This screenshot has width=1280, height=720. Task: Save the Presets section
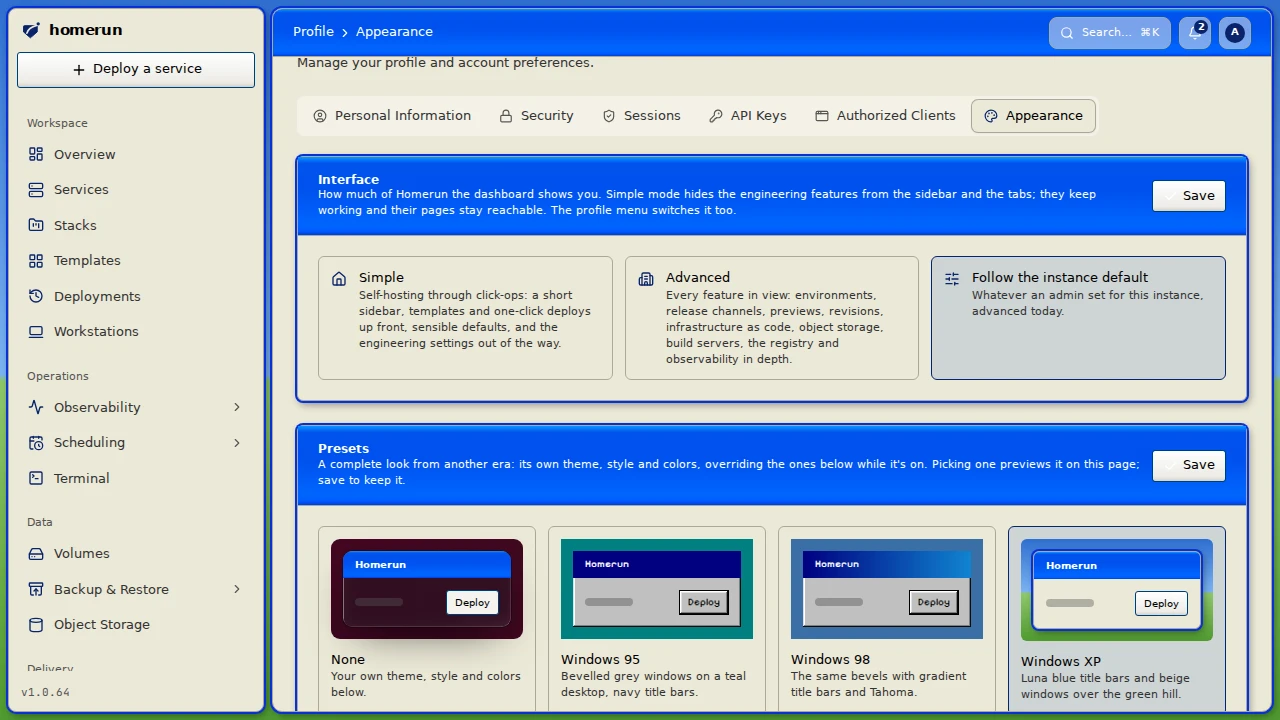(1189, 465)
